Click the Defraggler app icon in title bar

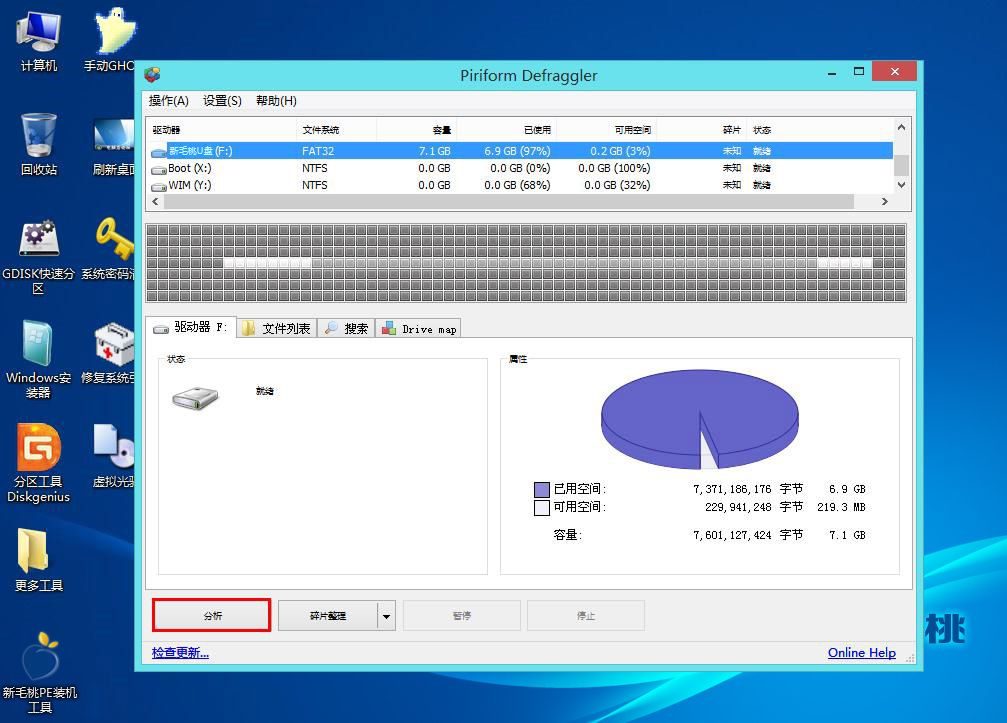(x=152, y=75)
